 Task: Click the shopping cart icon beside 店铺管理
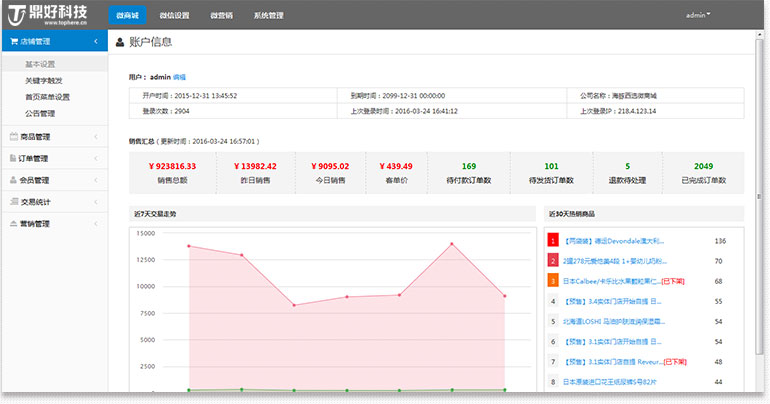pyautogui.click(x=12, y=42)
